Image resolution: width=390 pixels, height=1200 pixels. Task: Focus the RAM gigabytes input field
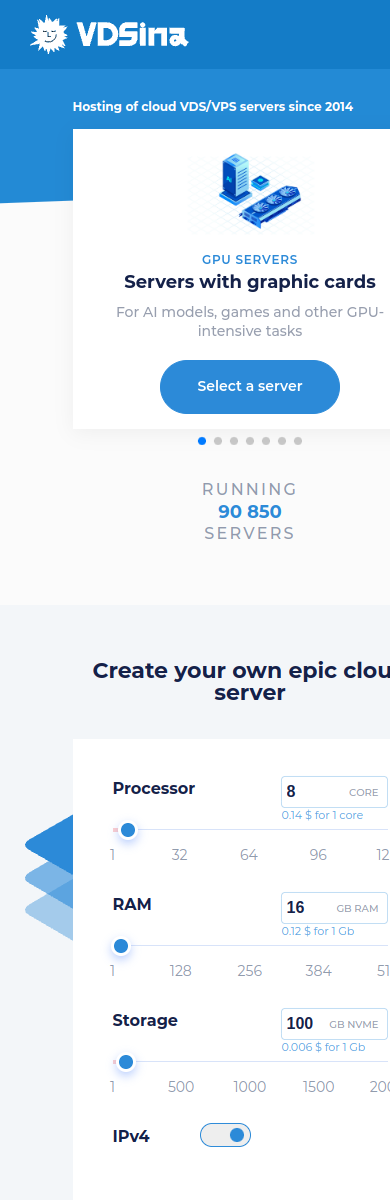334,907
